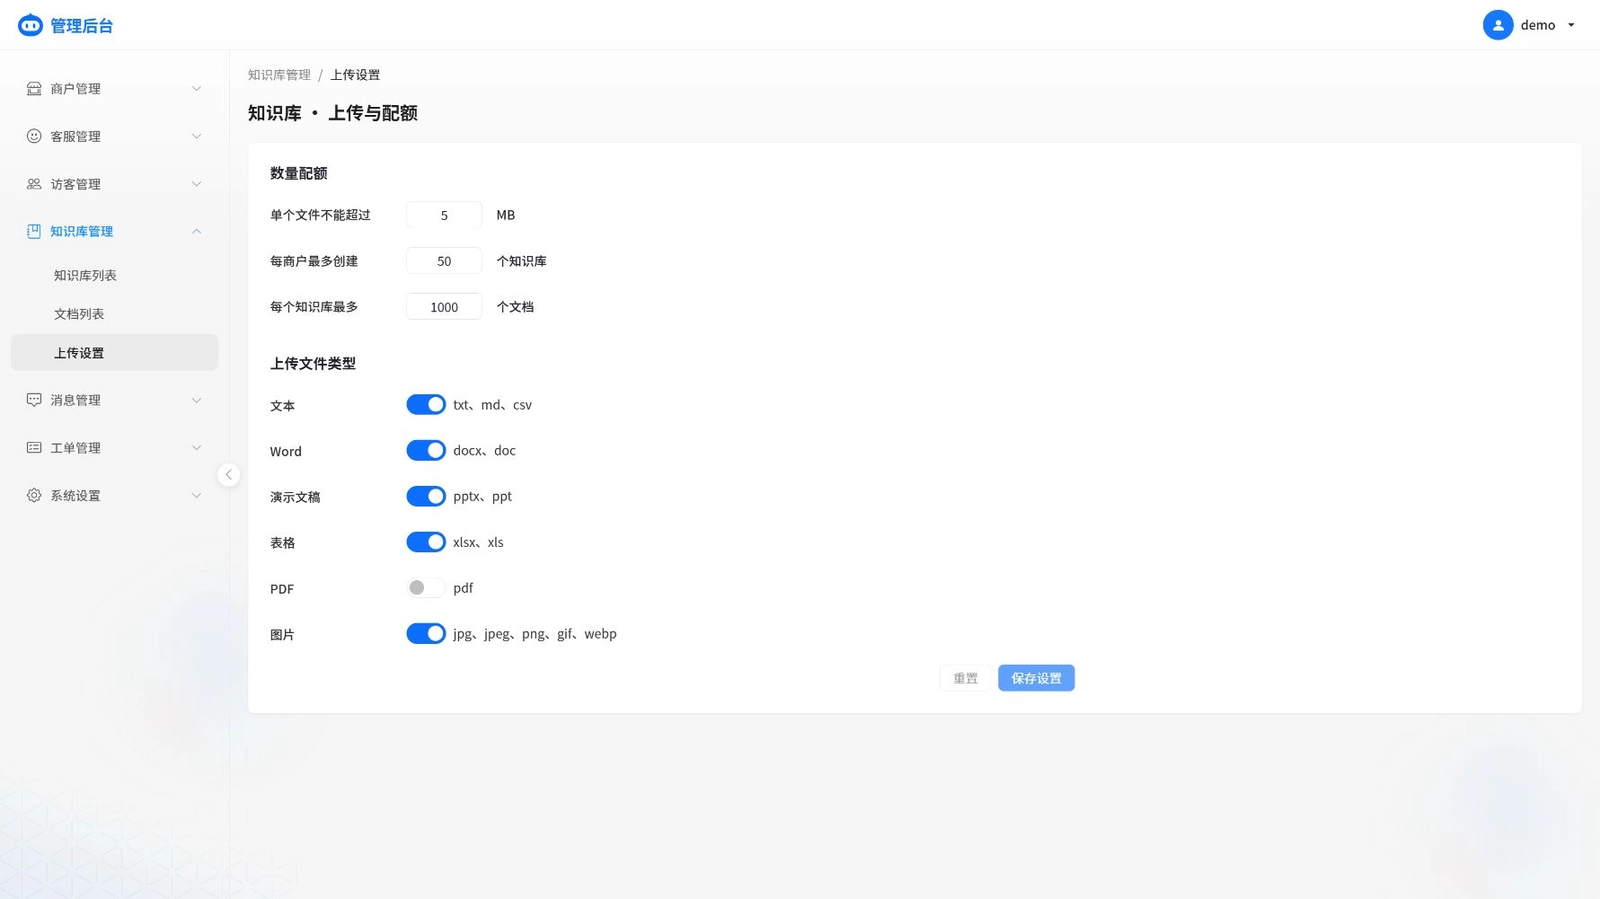Click the 客服管理 smiley icon
Image resolution: width=1600 pixels, height=899 pixels.
click(34, 136)
